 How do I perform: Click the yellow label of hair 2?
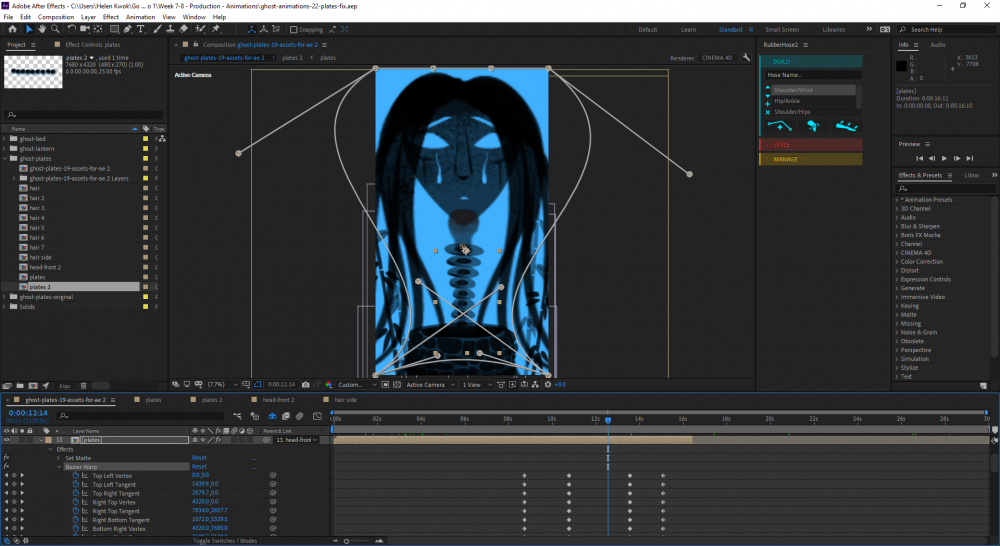coord(145,198)
